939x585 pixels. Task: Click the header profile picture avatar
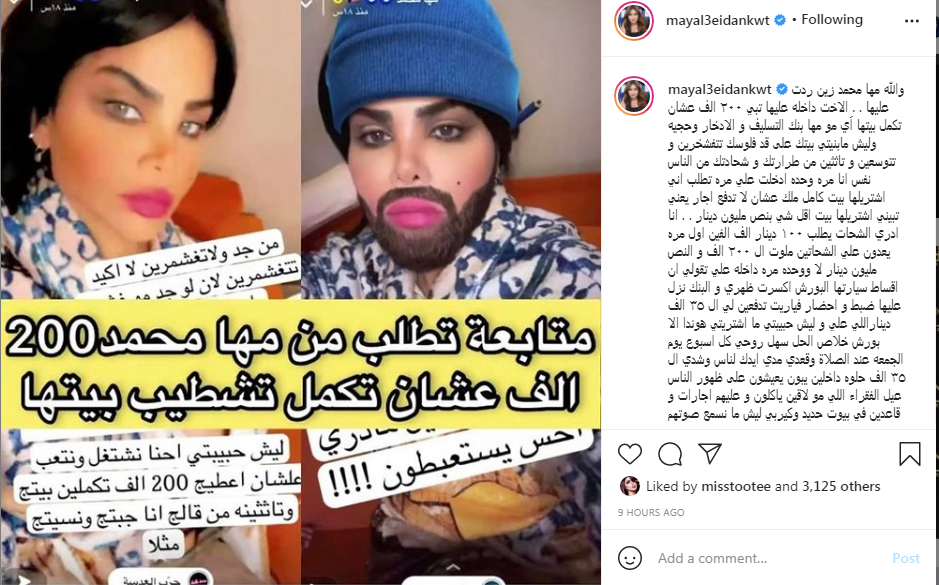[x=634, y=21]
